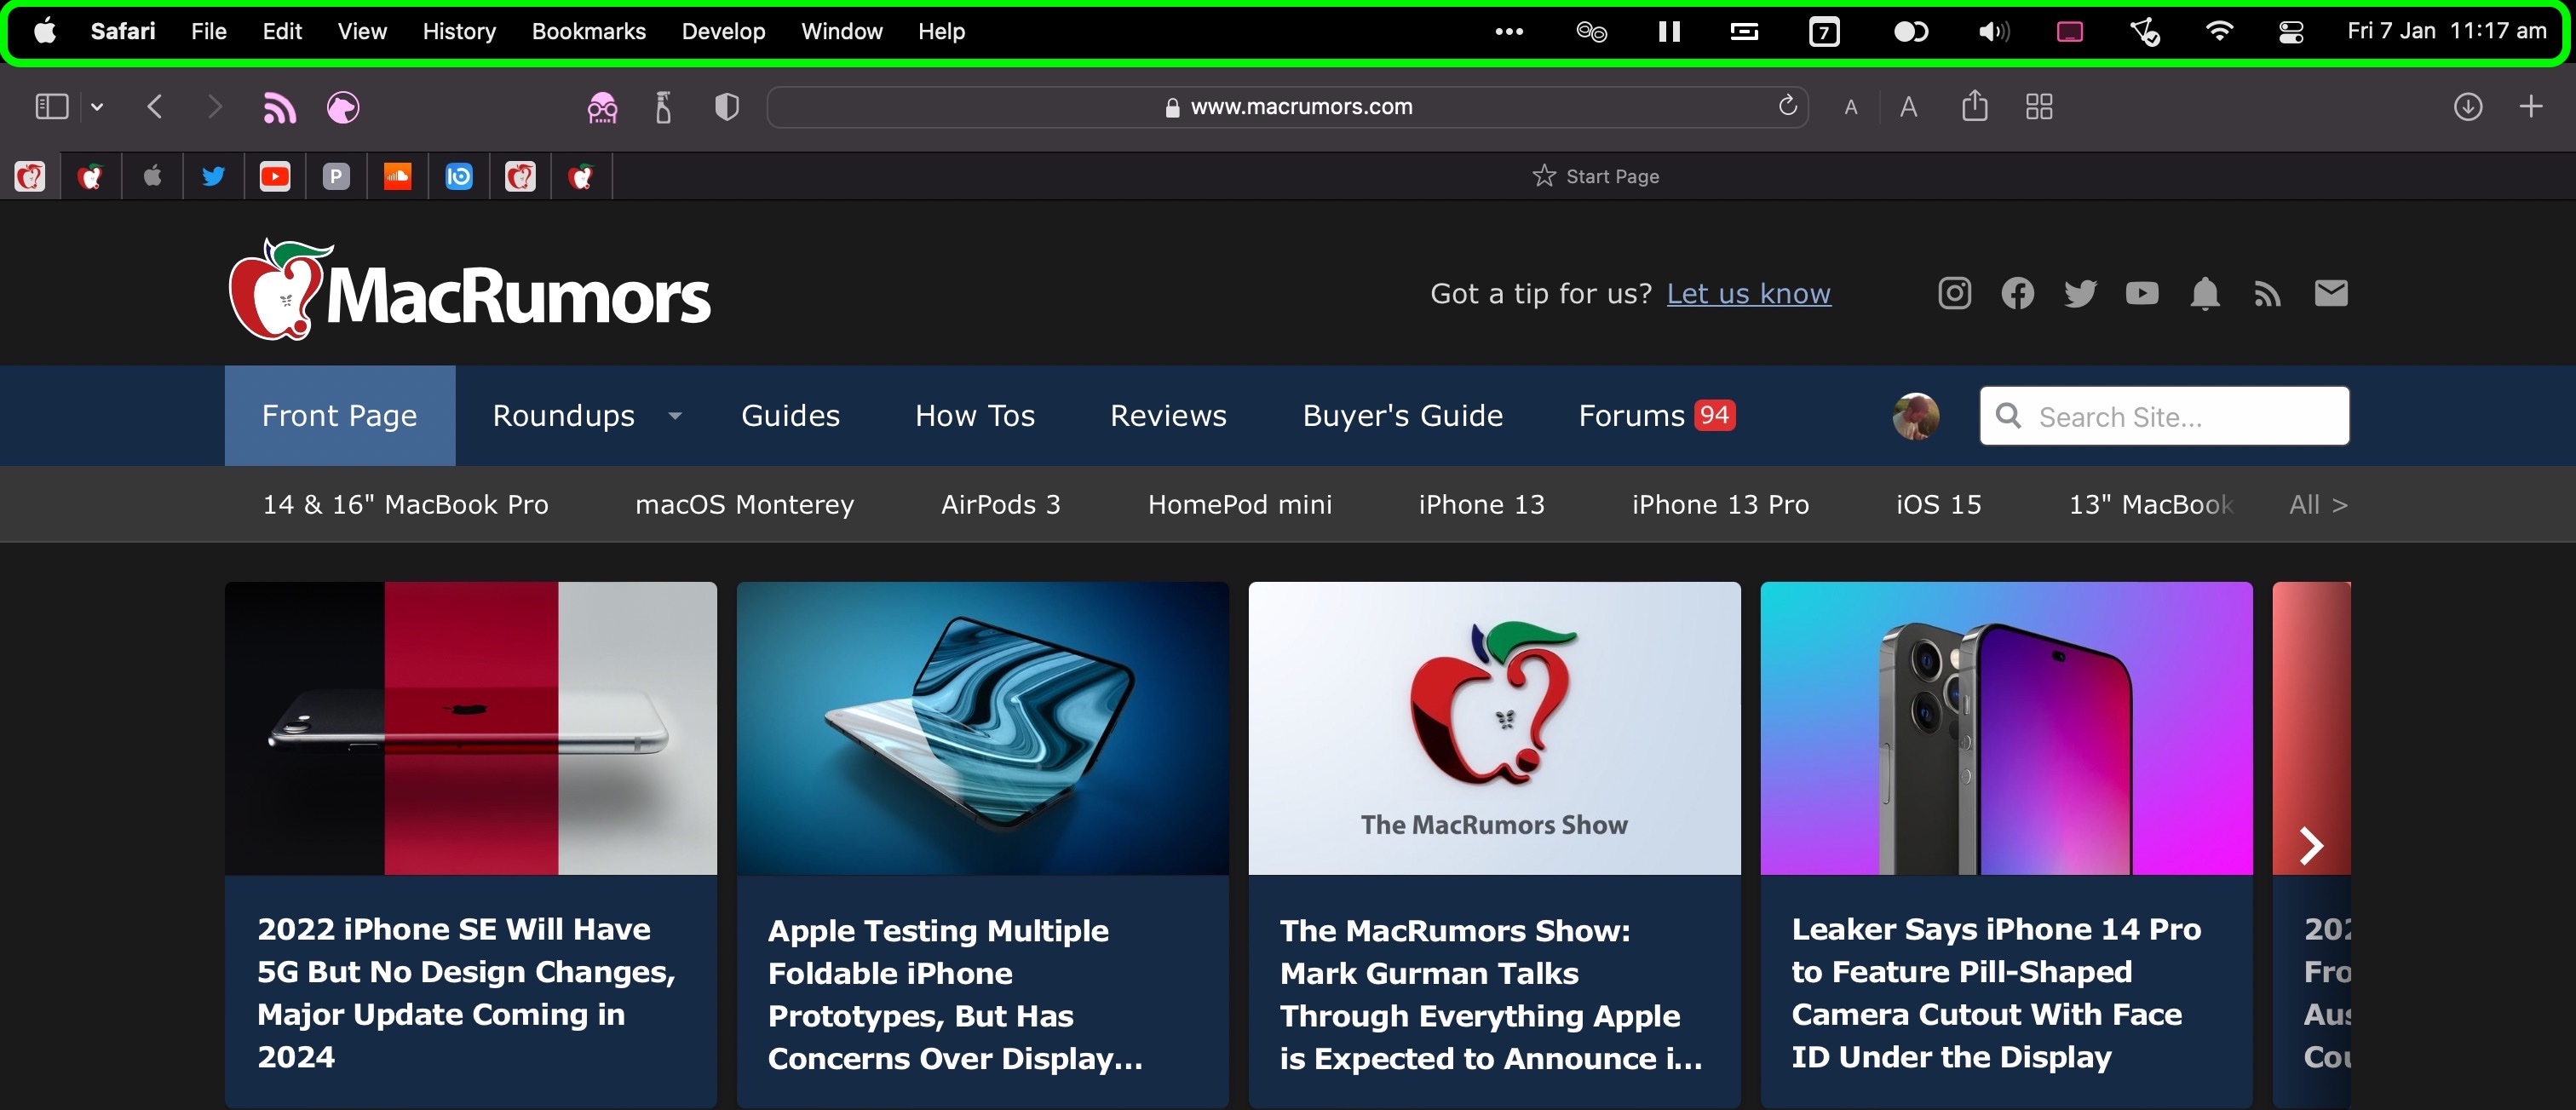Click the iPhone 14 Pro leaker article thumbnail
Image resolution: width=2576 pixels, height=1110 pixels.
pos(2004,729)
